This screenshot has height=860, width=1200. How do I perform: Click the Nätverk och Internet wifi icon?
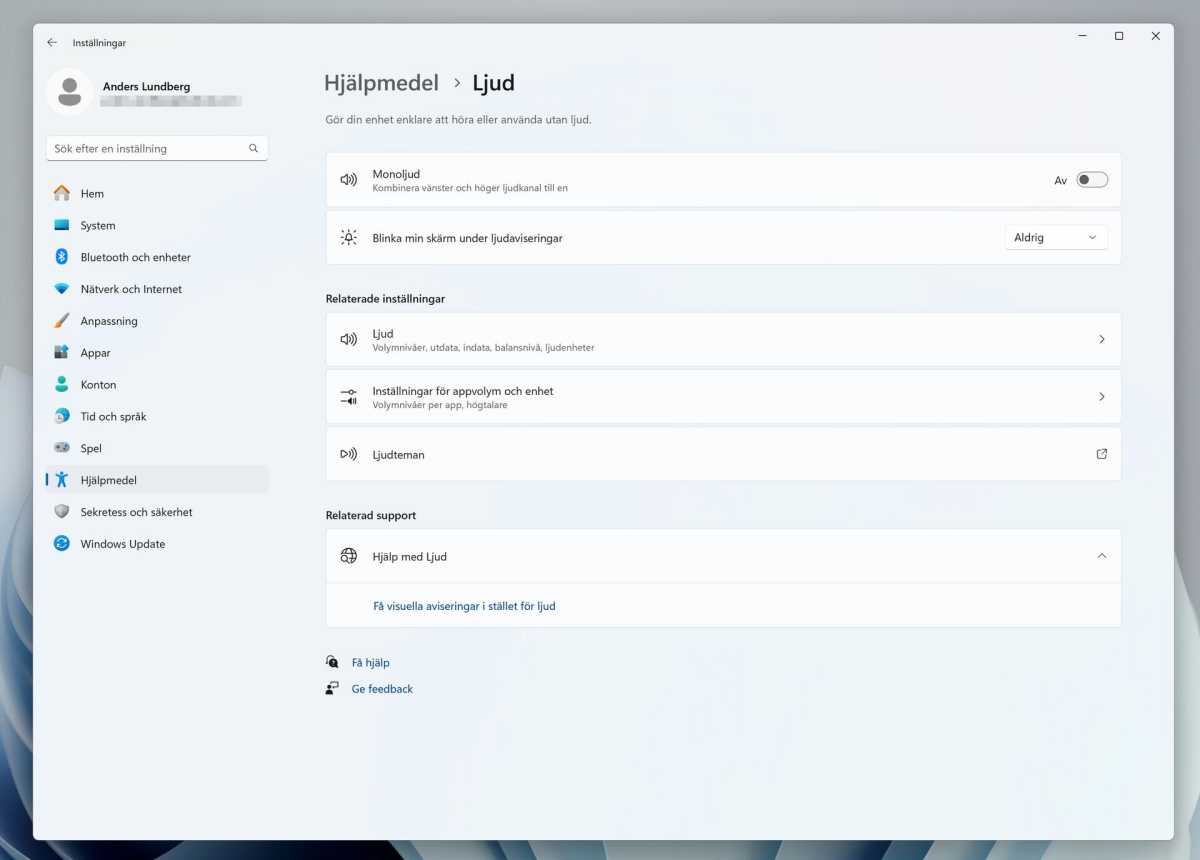62,289
